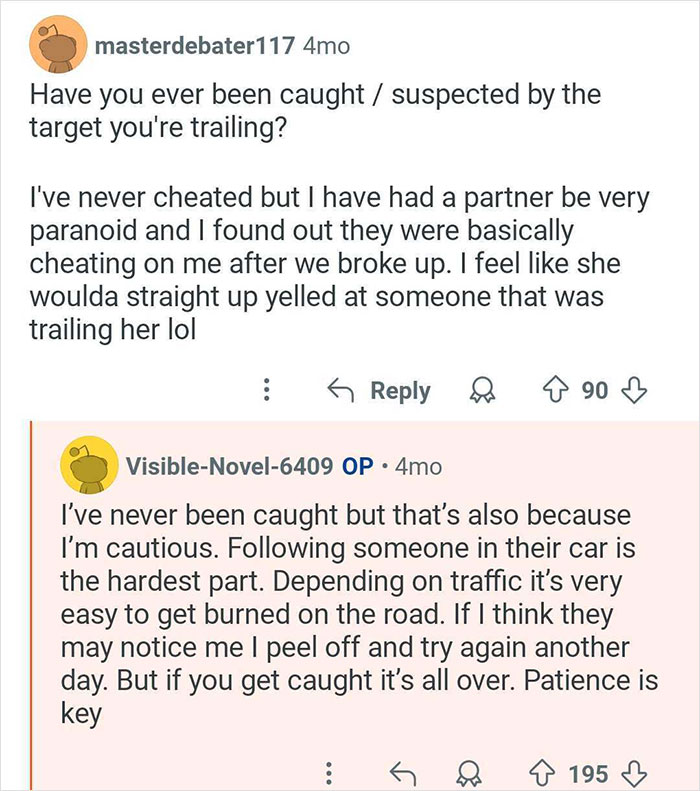Click the 195 vote score
Viewport: 700px width, 791px height.
[x=588, y=773]
